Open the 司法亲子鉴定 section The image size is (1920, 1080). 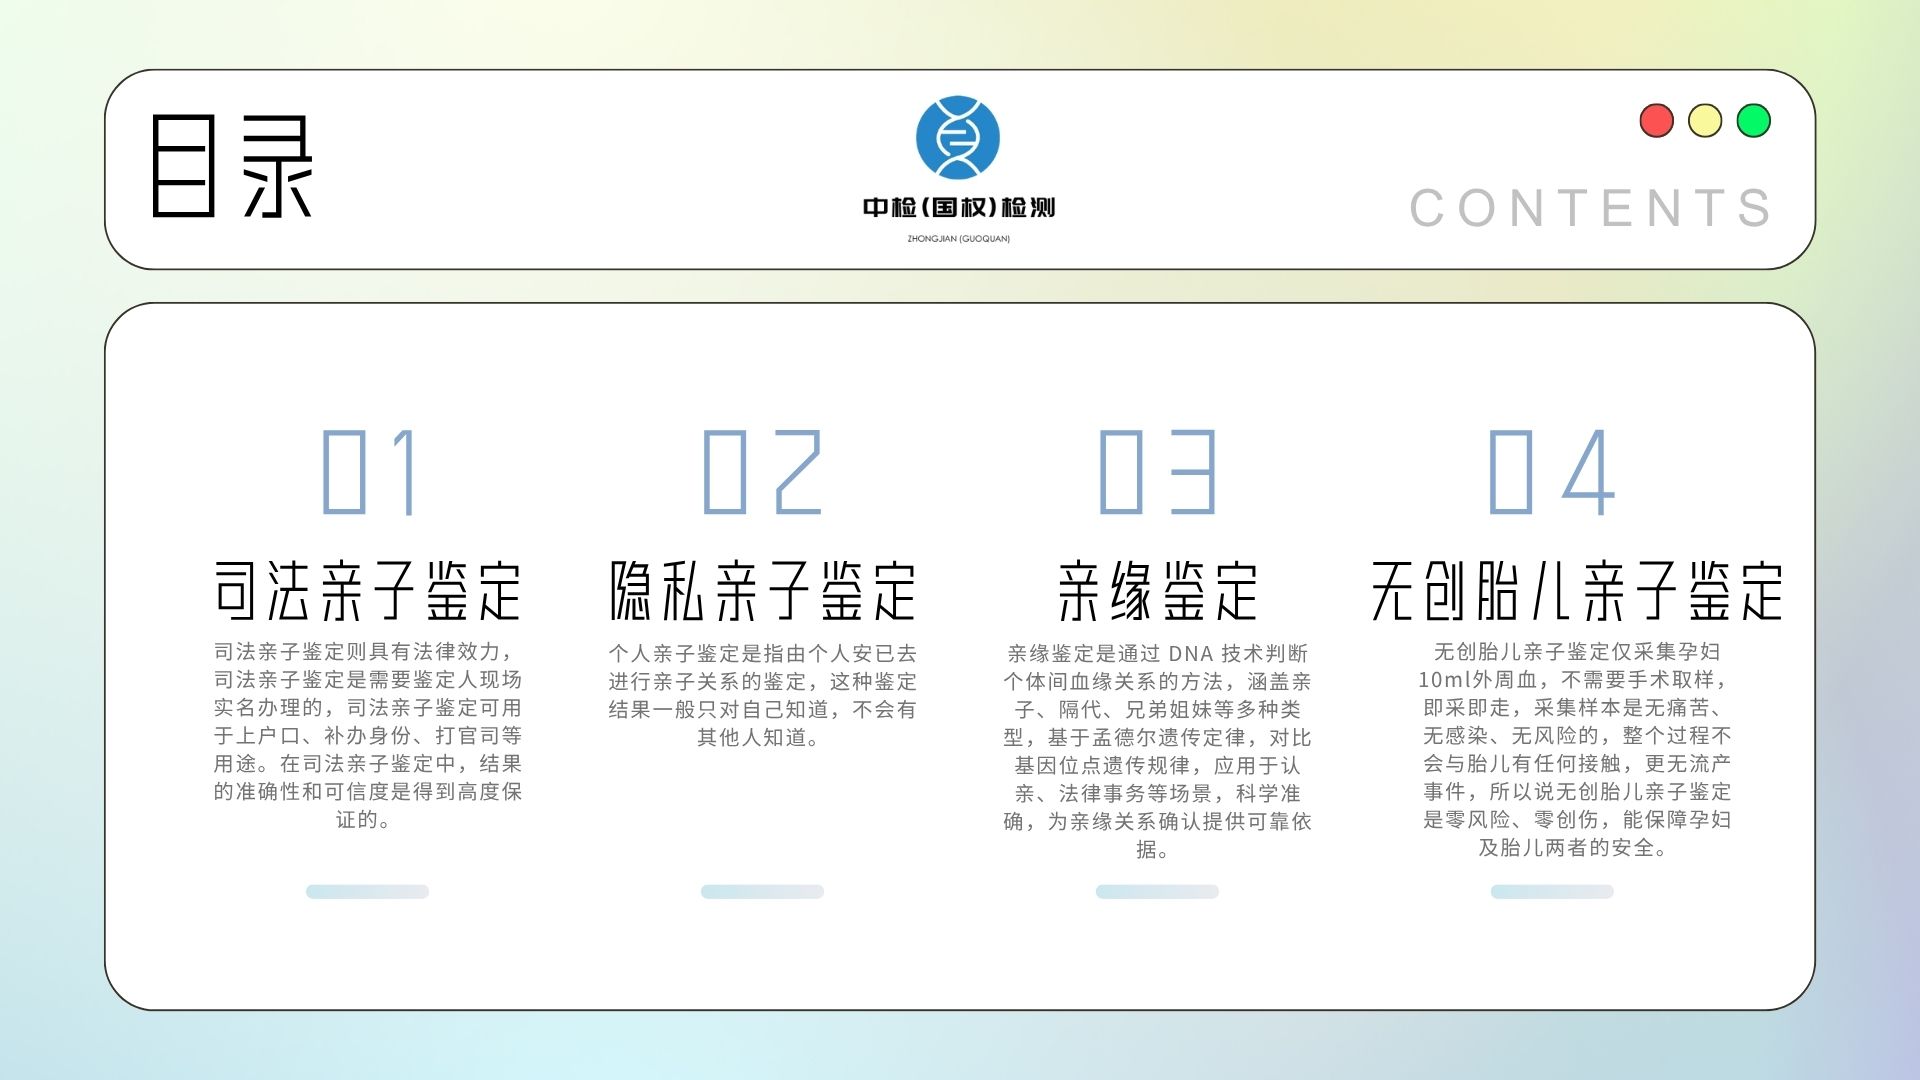point(370,590)
